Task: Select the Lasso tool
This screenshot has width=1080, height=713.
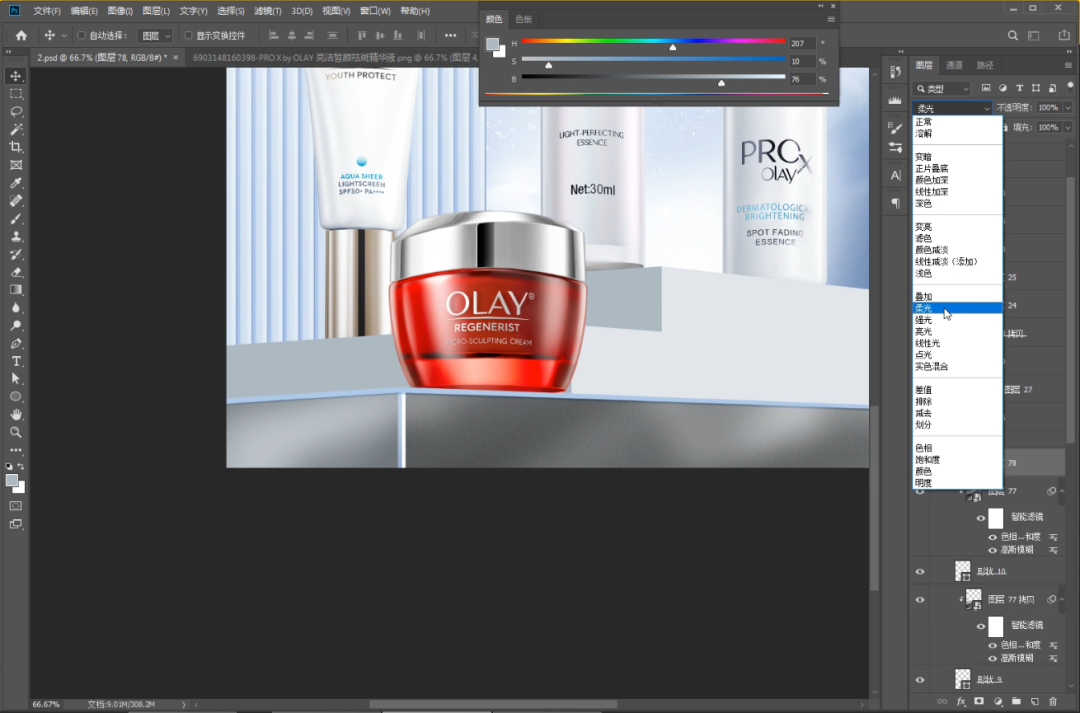Action: point(16,112)
